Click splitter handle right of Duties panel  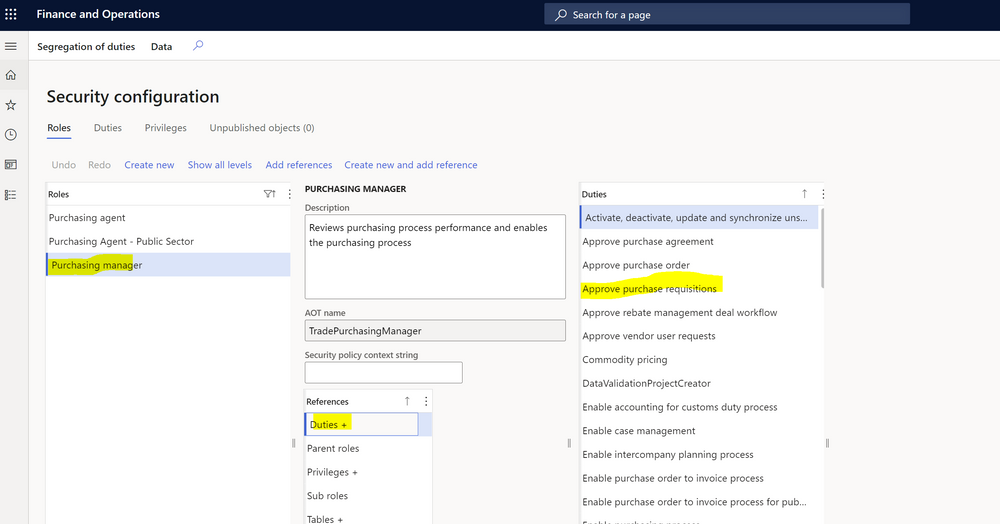(827, 443)
